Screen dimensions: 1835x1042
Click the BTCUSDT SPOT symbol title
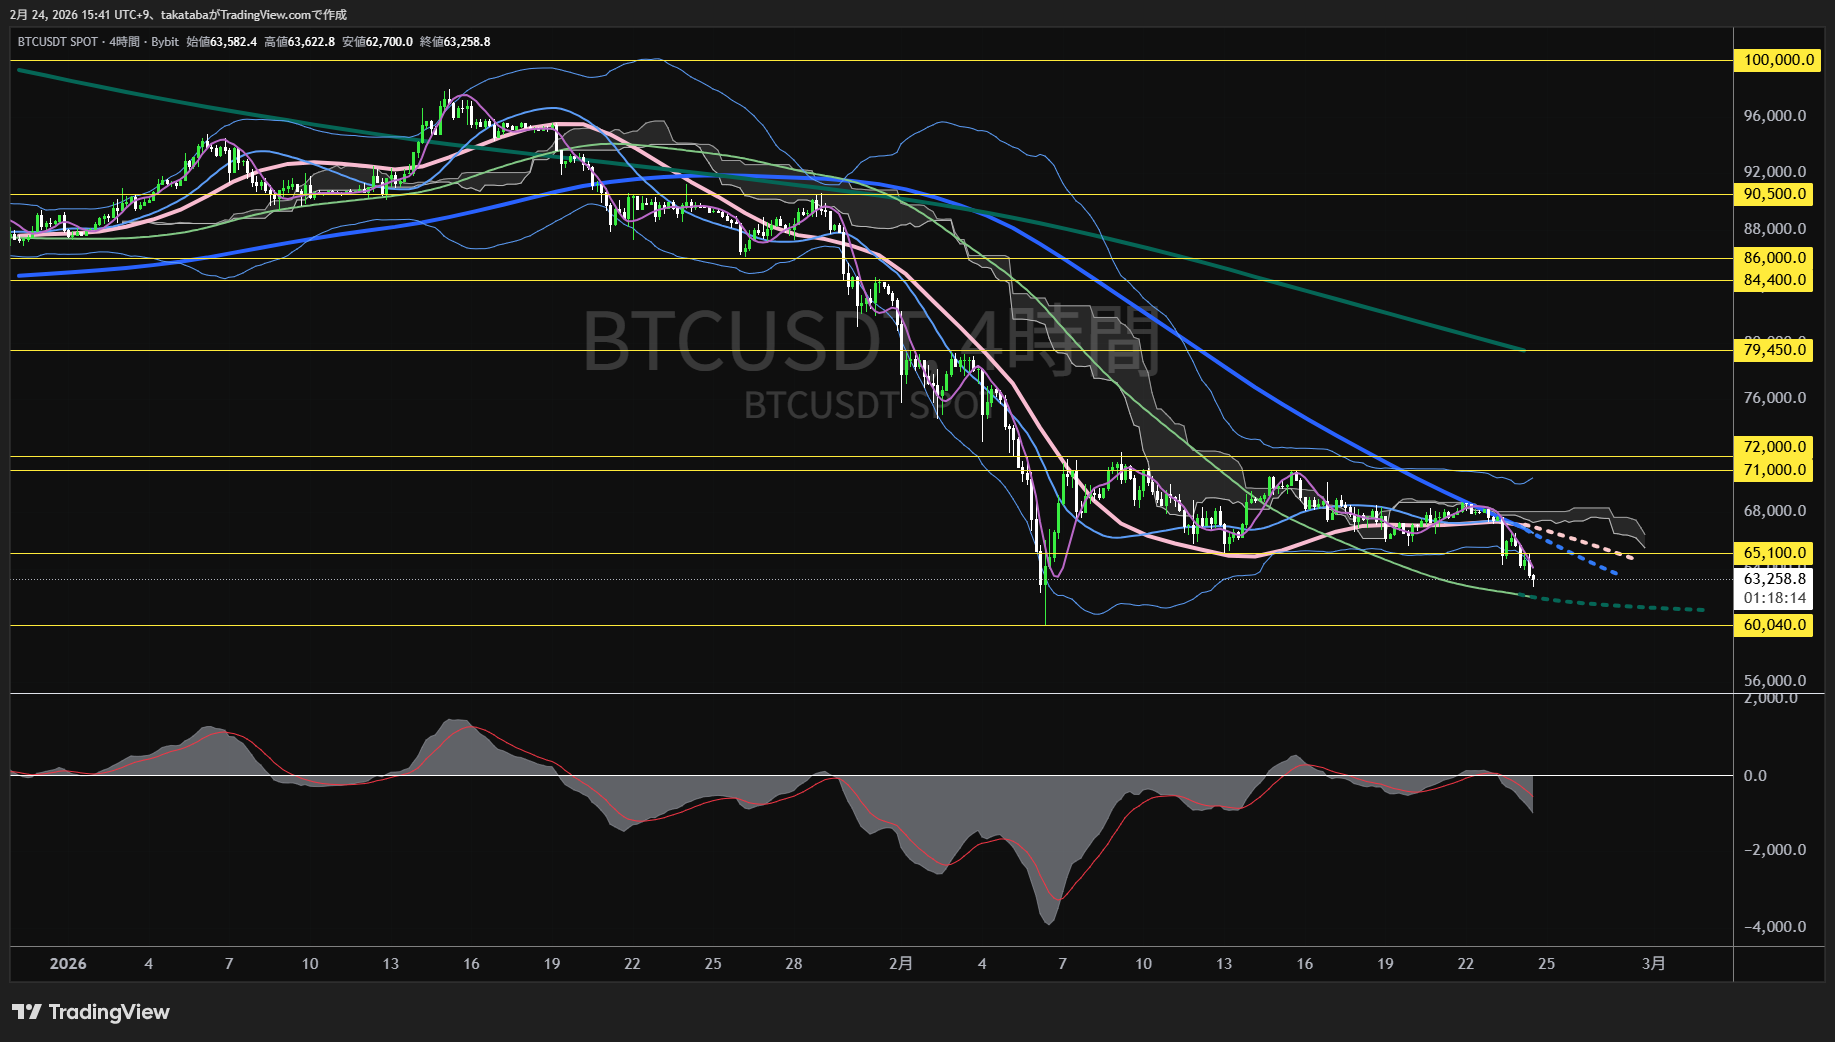pyautogui.click(x=58, y=42)
